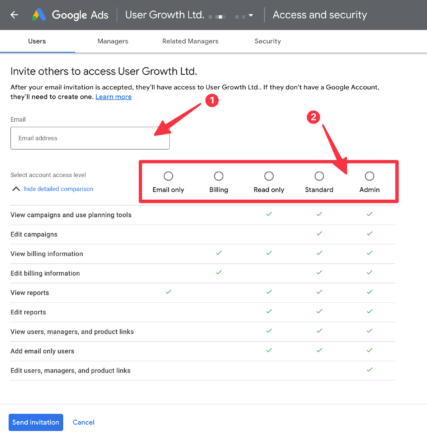Click the Billing checkmark in Edit billing information row
427x440 pixels.
click(219, 272)
